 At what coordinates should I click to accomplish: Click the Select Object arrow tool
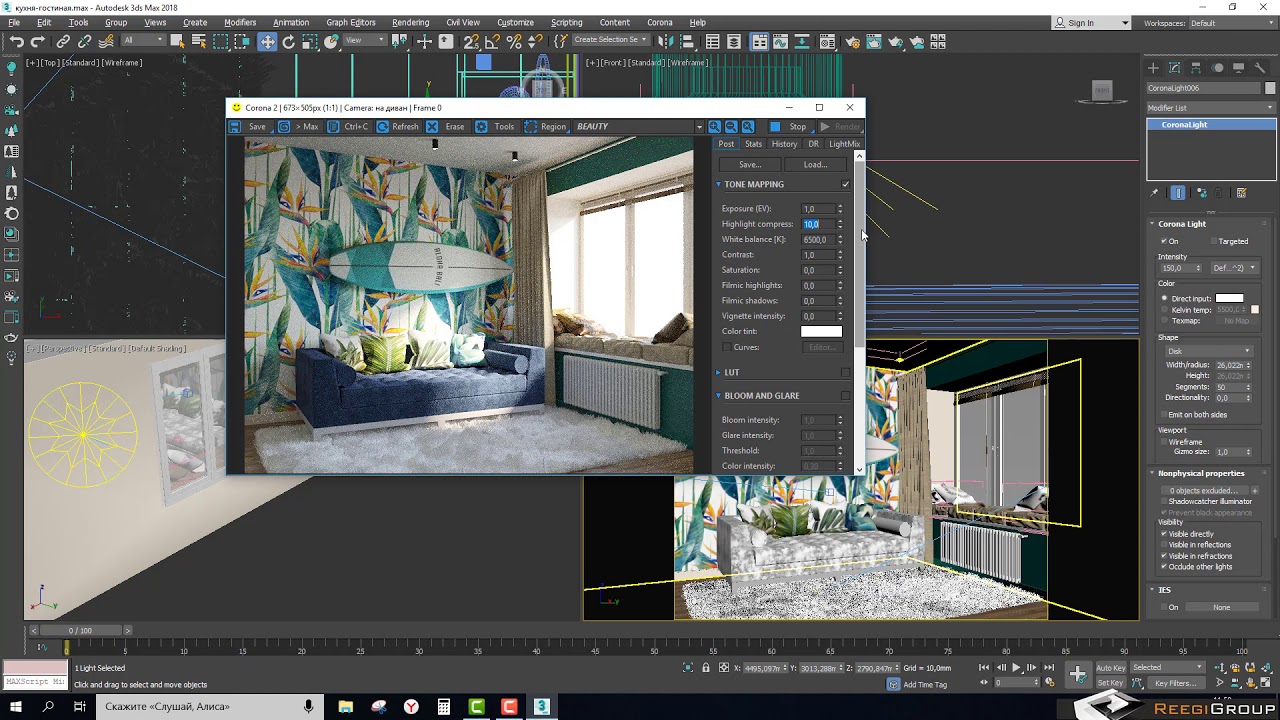[x=177, y=41]
